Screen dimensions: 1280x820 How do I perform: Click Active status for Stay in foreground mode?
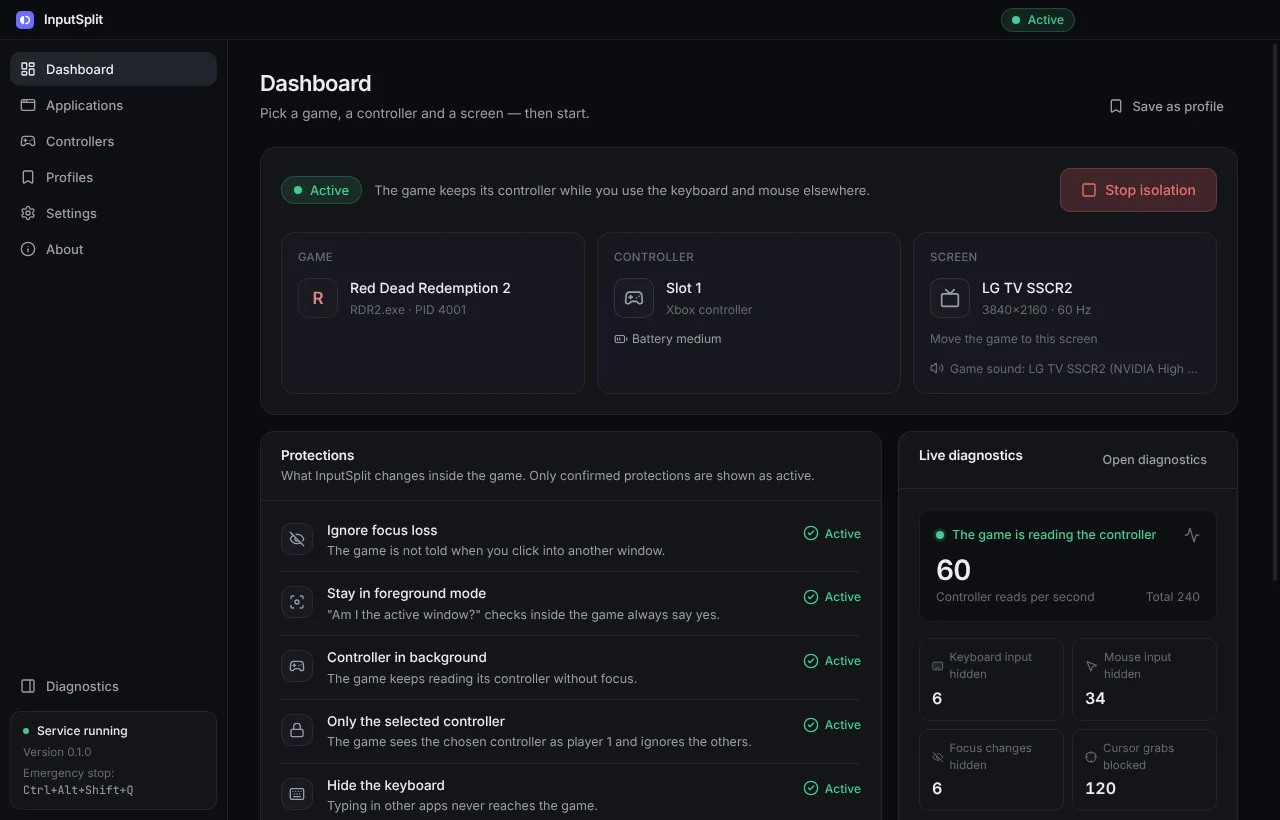pos(832,597)
